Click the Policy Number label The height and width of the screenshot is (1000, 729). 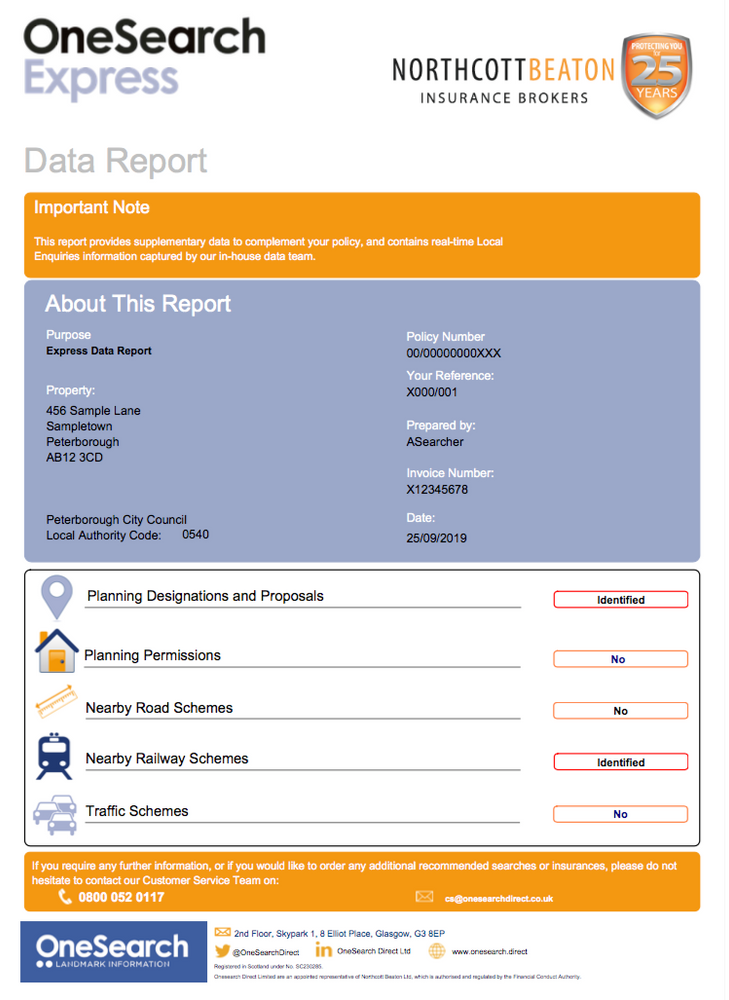445,337
